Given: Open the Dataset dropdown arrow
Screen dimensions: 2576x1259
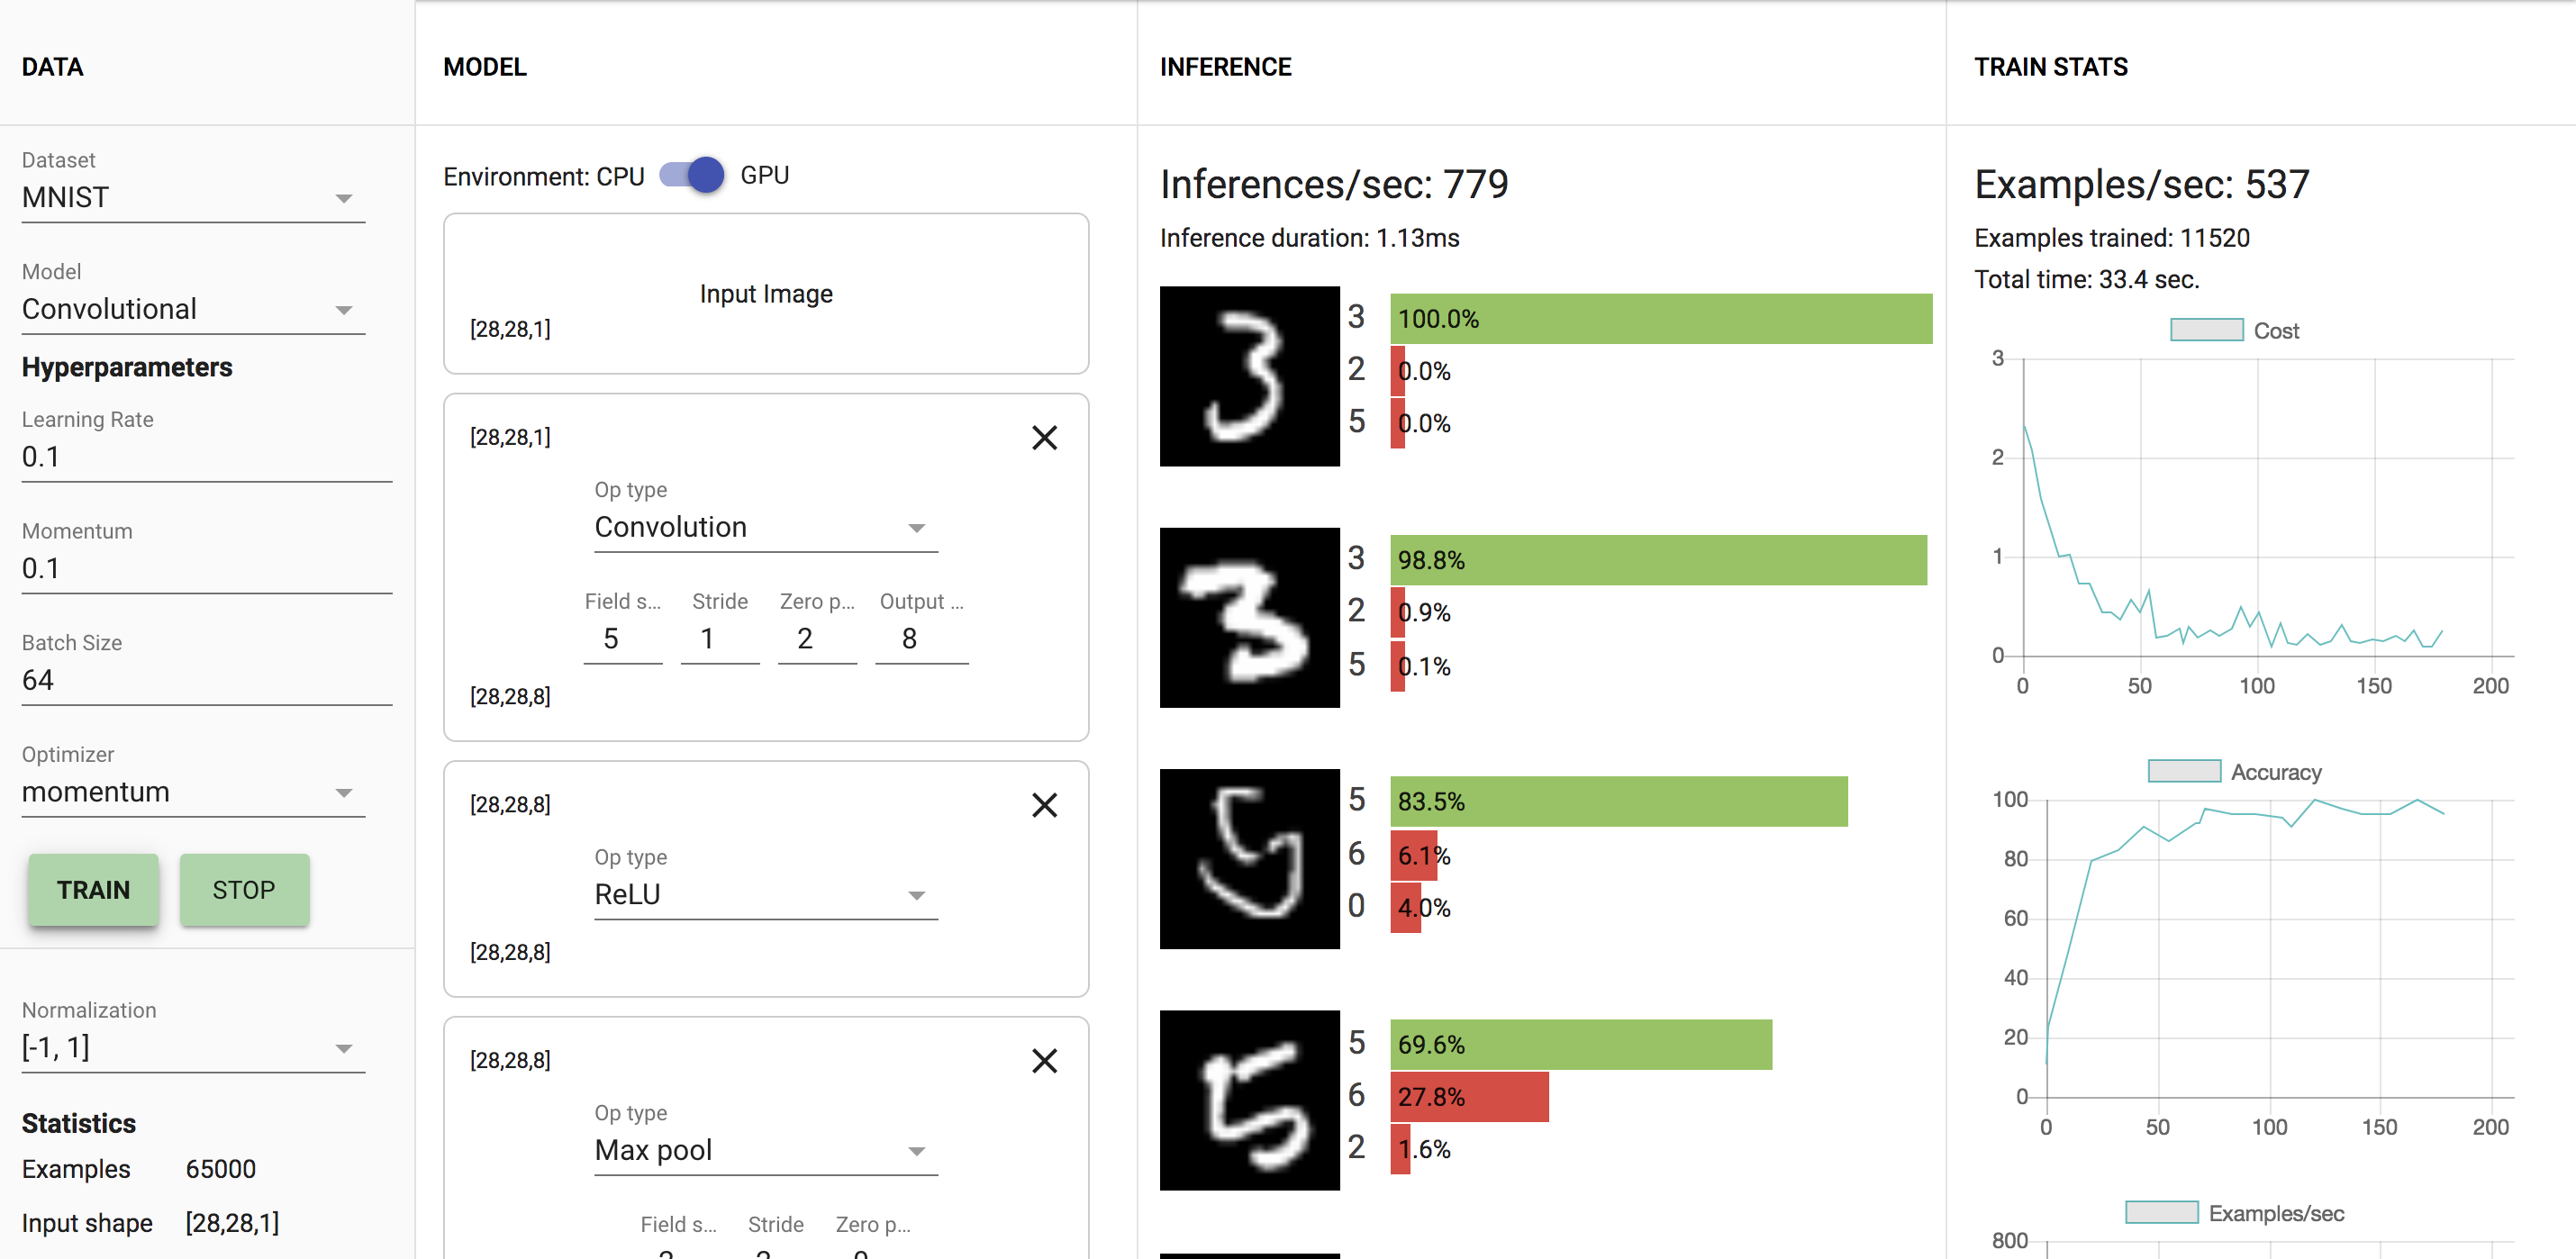Looking at the screenshot, I should [x=344, y=198].
